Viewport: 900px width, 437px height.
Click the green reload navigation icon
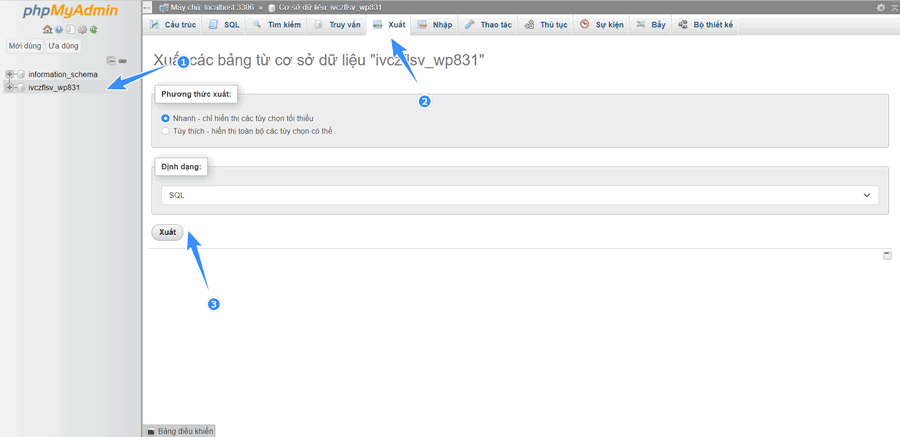pyautogui.click(x=94, y=29)
